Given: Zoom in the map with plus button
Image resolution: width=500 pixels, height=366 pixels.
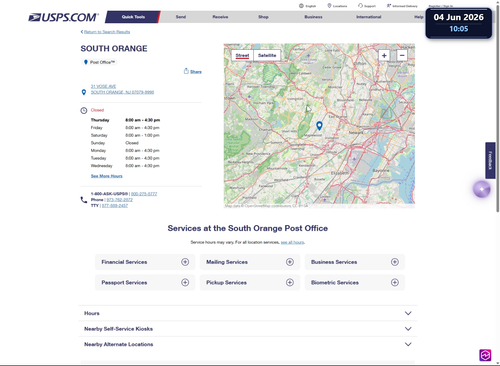Looking at the screenshot, I should tap(384, 55).
